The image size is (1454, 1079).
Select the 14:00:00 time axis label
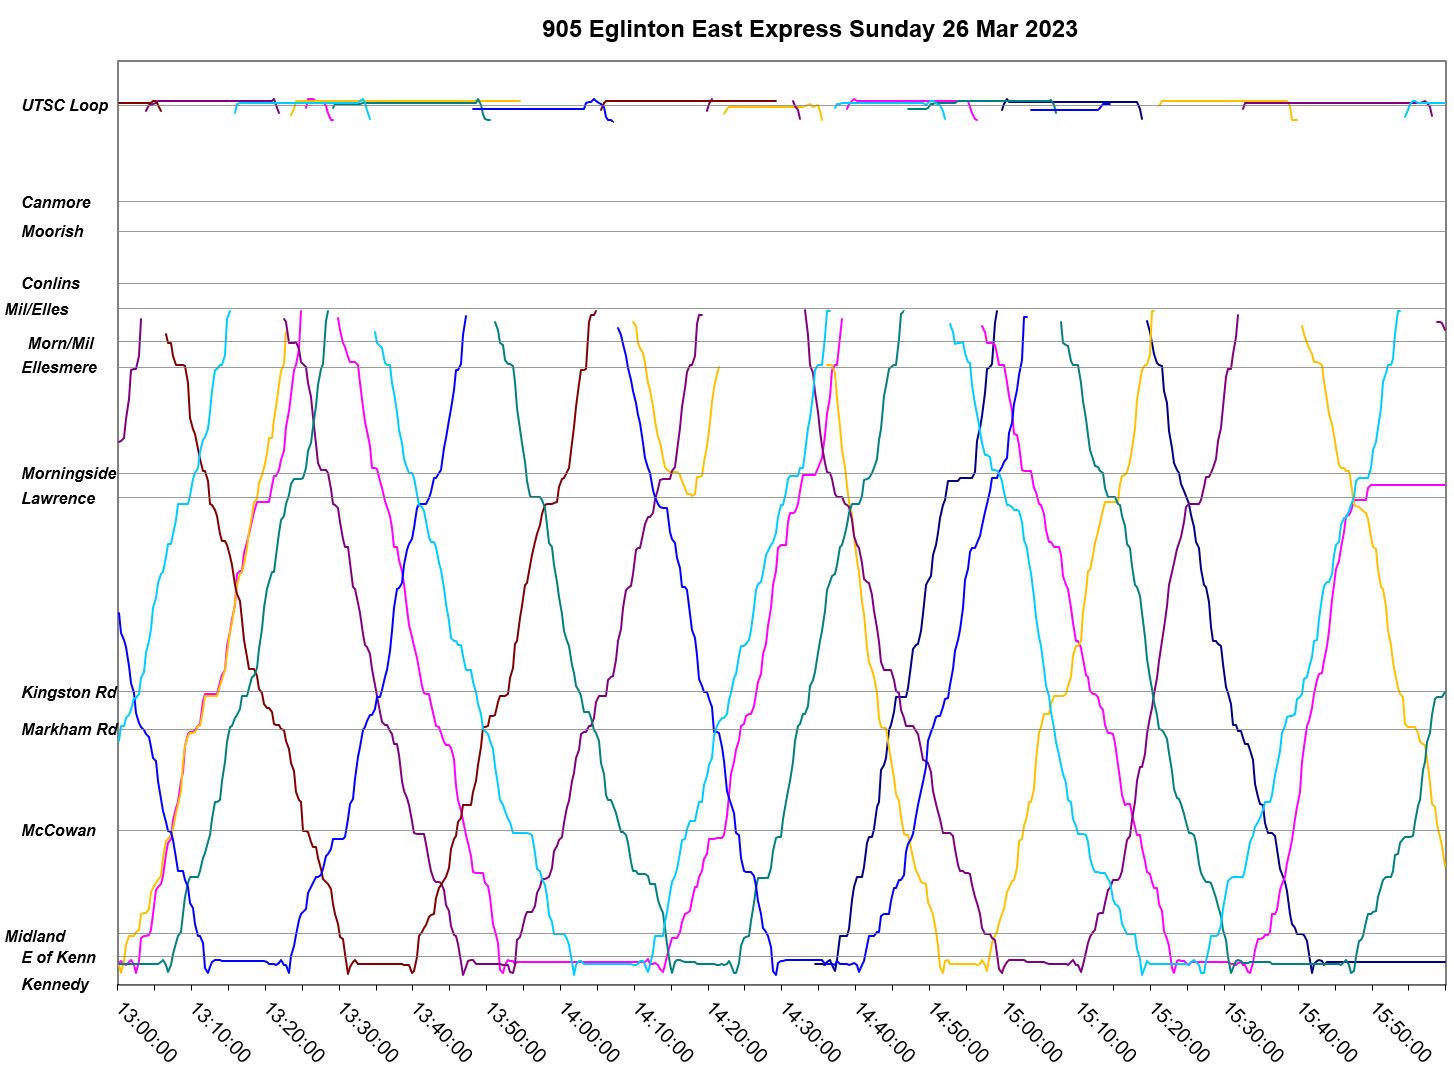(588, 1032)
